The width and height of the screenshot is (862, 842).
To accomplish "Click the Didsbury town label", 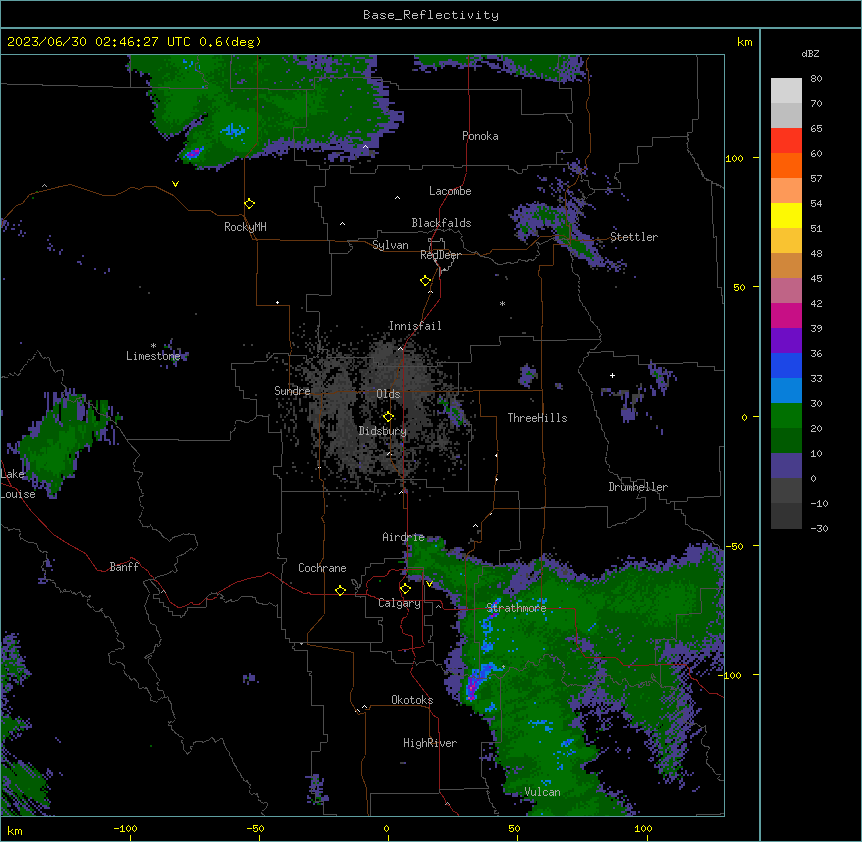I will (x=382, y=431).
